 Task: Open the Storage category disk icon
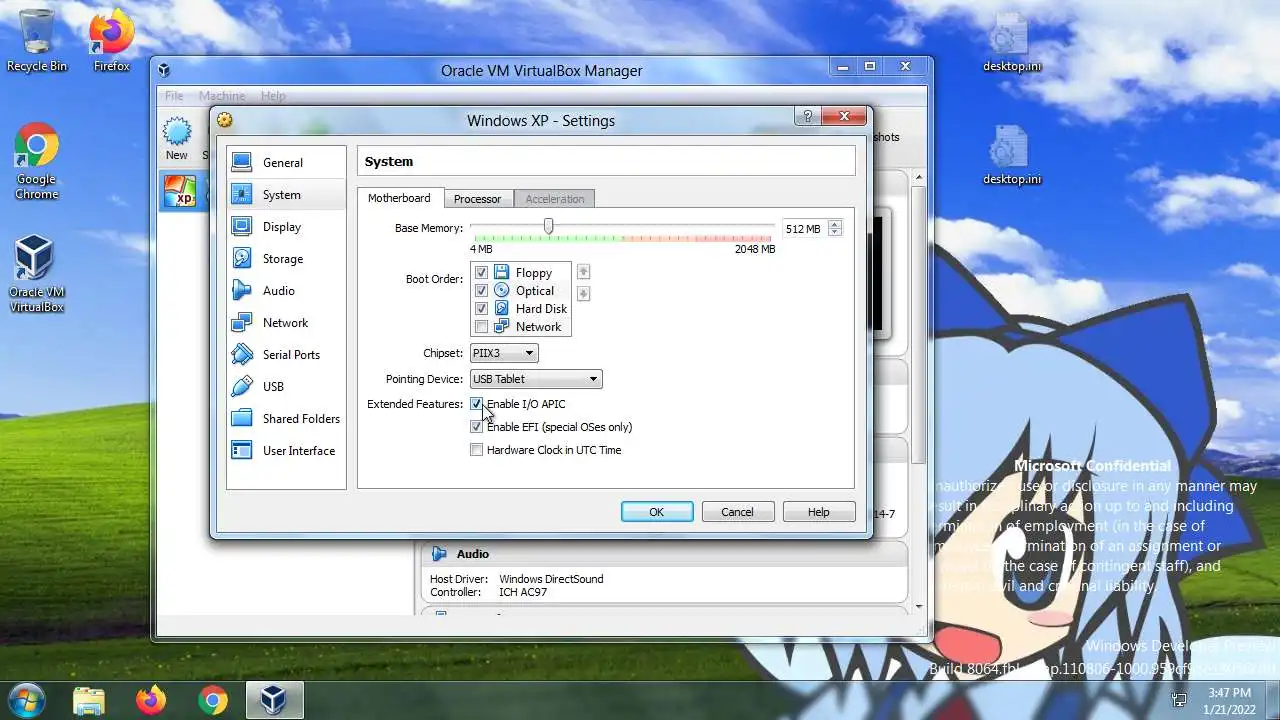[x=242, y=258]
